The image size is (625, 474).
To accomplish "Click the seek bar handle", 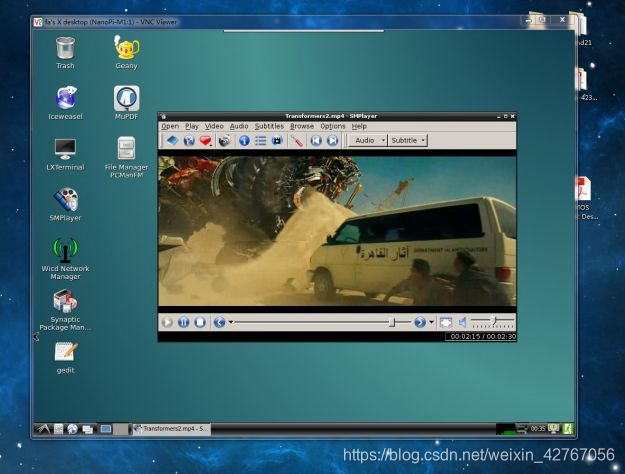I will click(392, 322).
